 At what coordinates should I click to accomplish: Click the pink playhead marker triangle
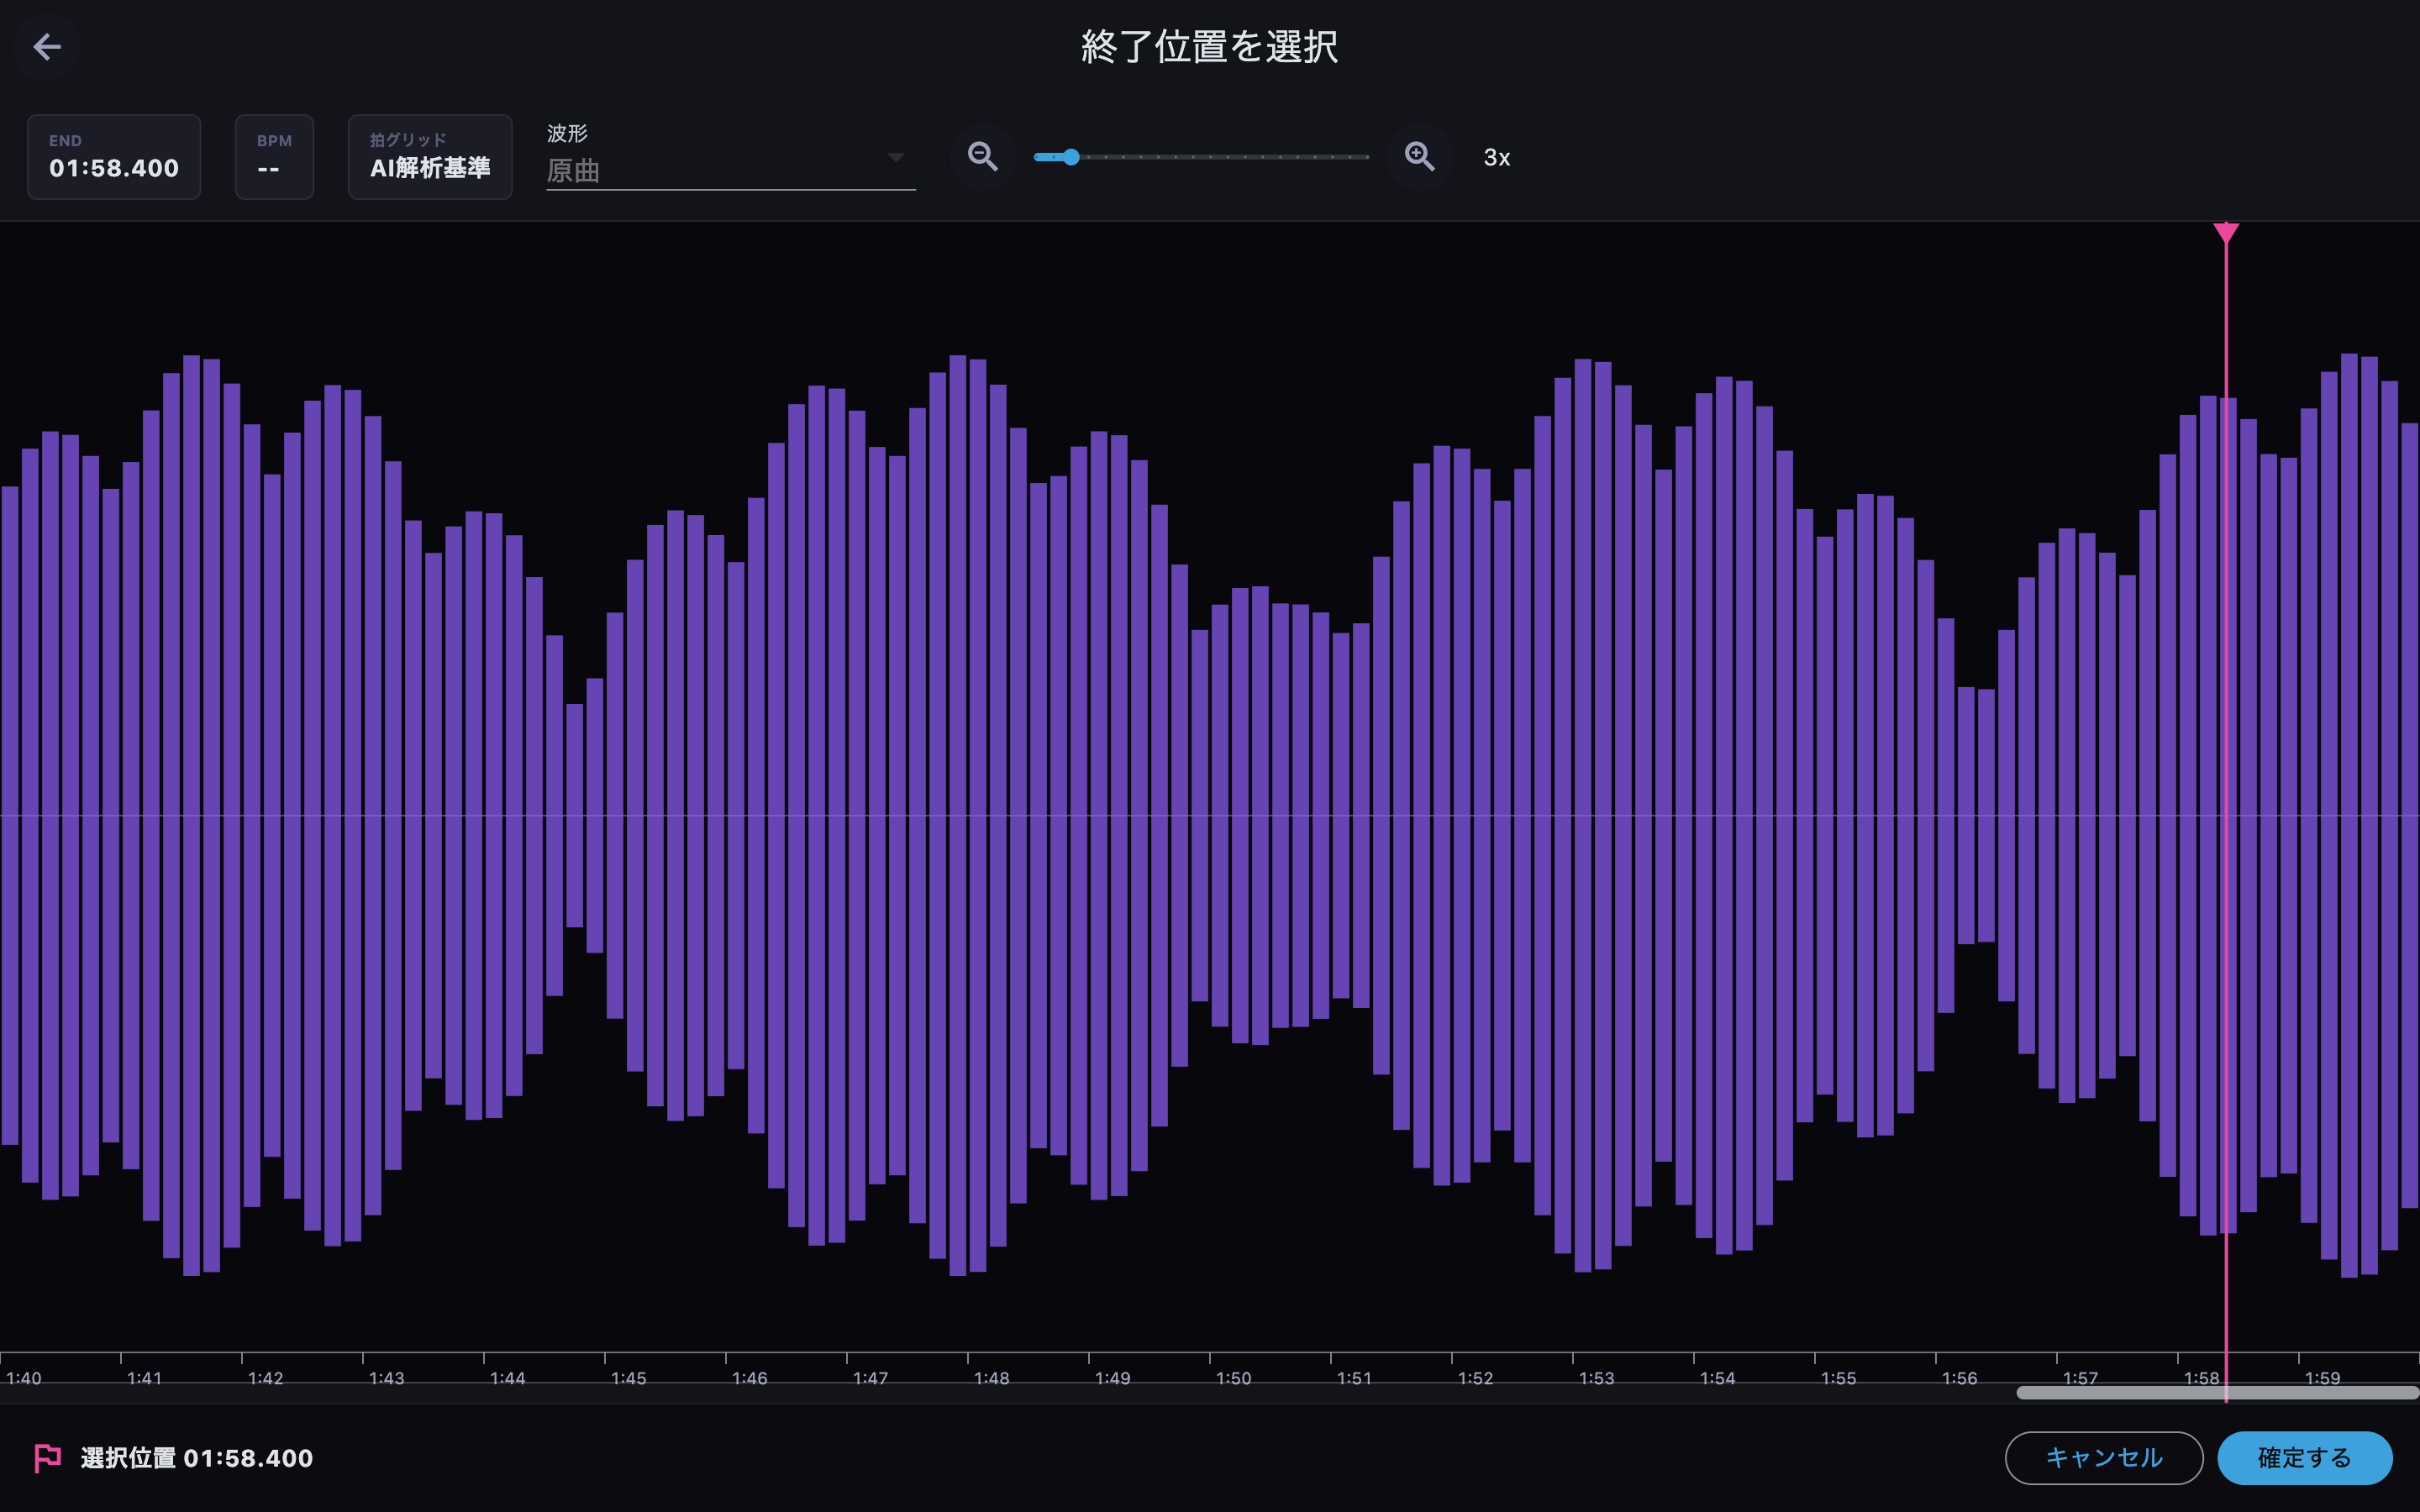click(2226, 233)
